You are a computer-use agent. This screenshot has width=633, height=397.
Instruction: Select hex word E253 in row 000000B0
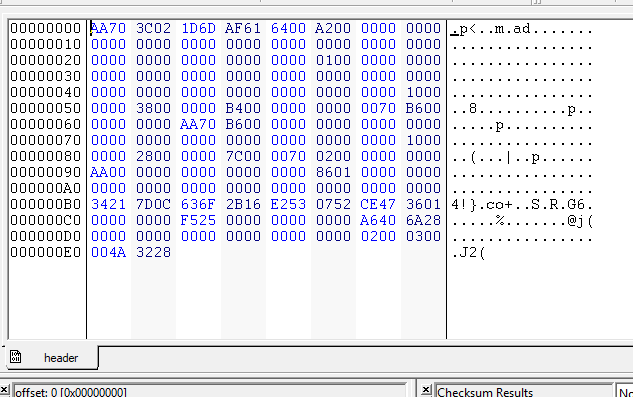tap(288, 204)
